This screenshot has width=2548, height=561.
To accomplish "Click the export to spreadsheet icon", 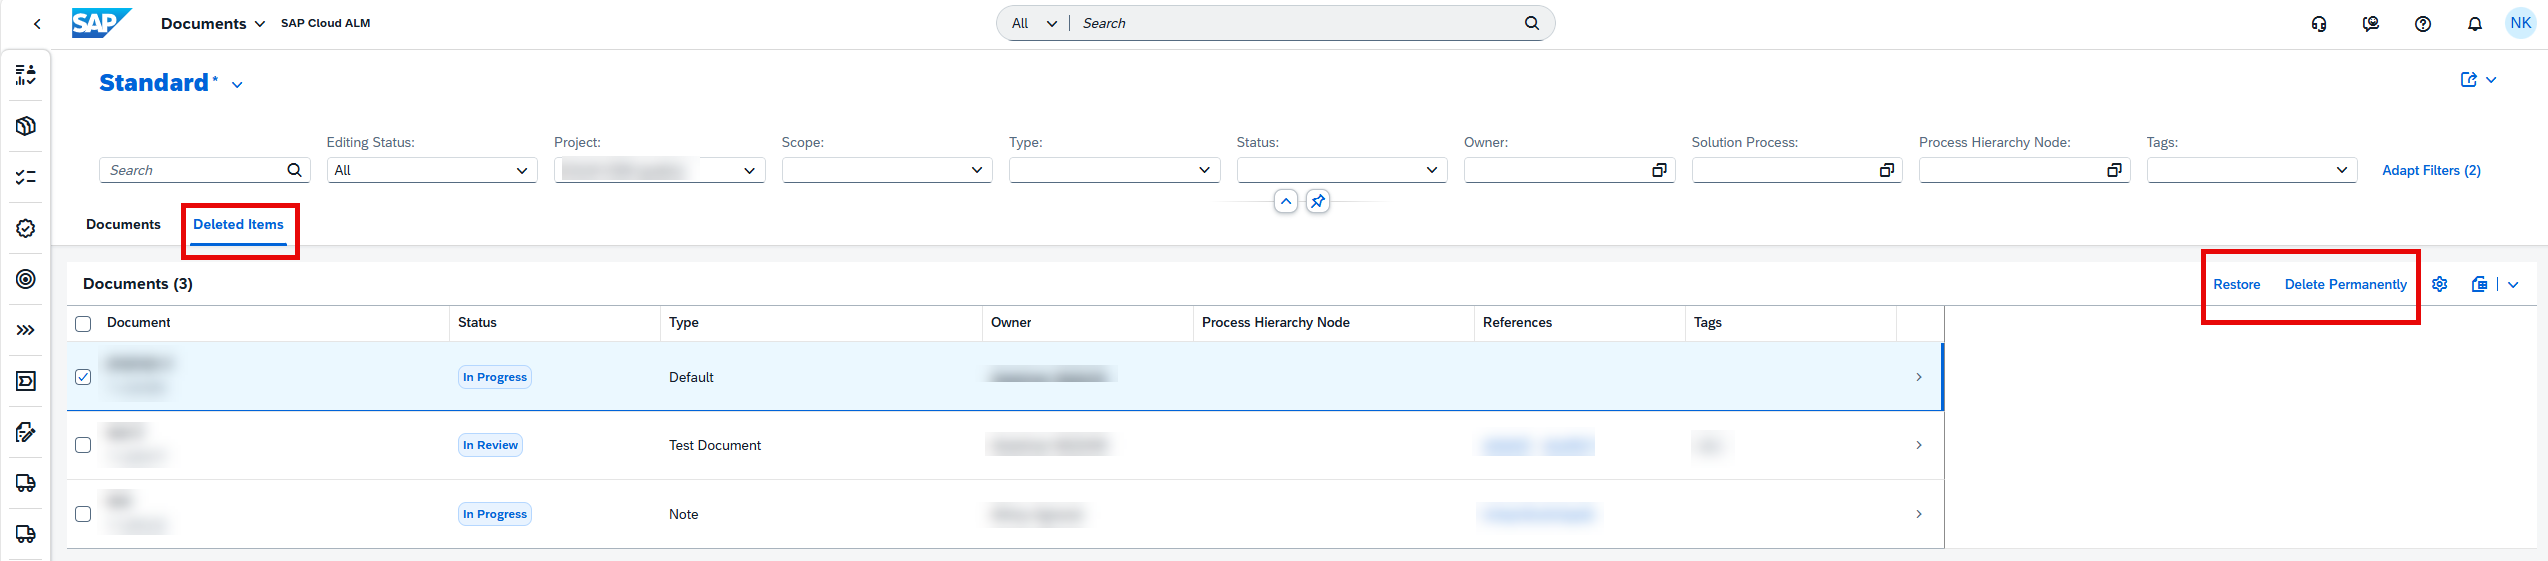I will tap(2479, 285).
